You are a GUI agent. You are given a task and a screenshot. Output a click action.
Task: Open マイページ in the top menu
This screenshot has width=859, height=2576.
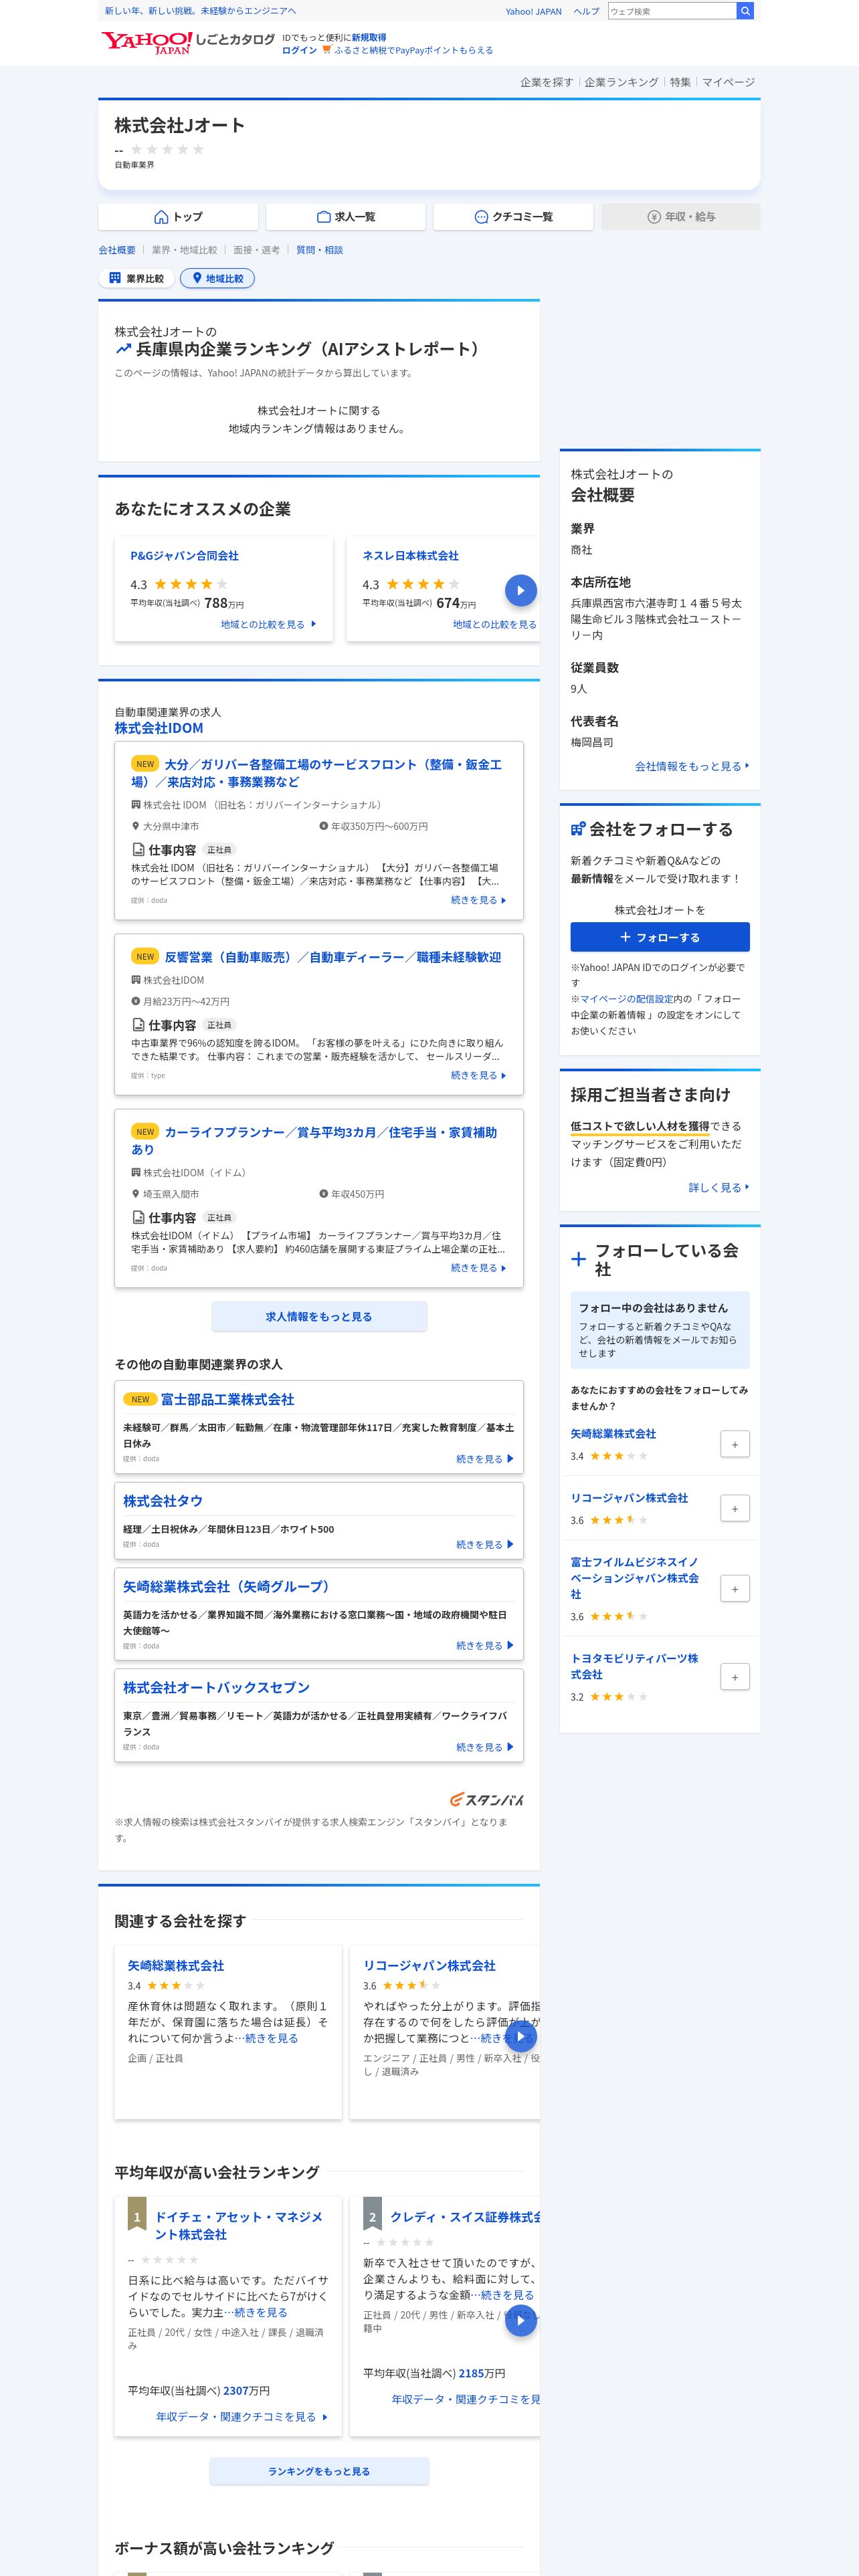(728, 82)
